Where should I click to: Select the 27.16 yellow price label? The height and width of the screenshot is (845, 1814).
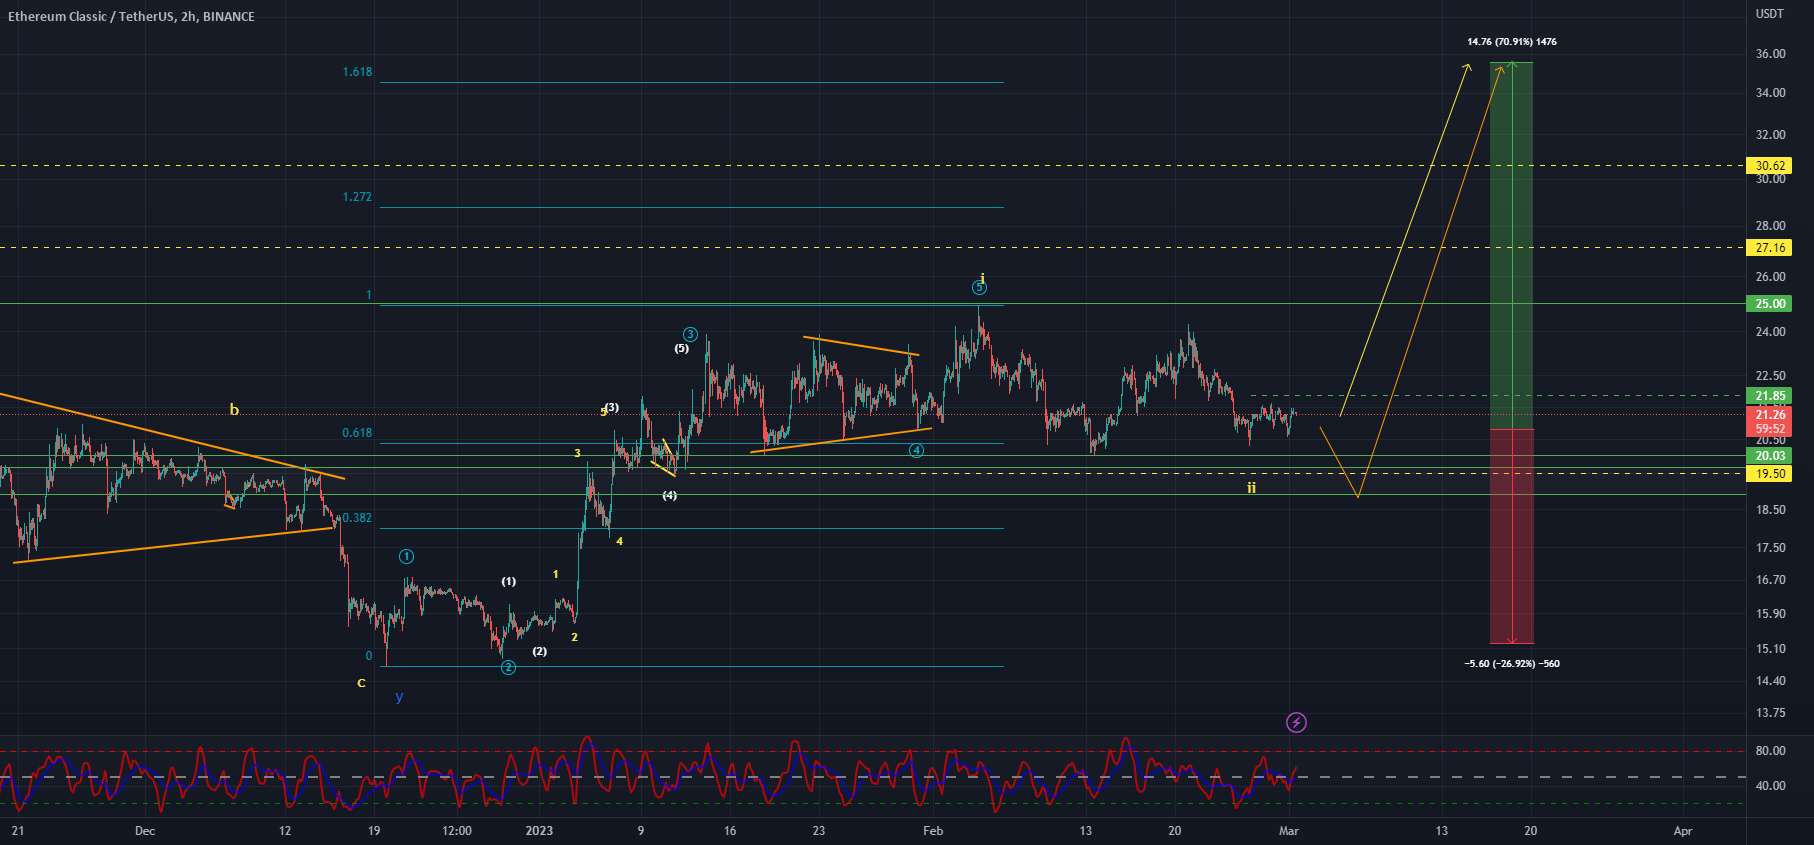[1770, 248]
